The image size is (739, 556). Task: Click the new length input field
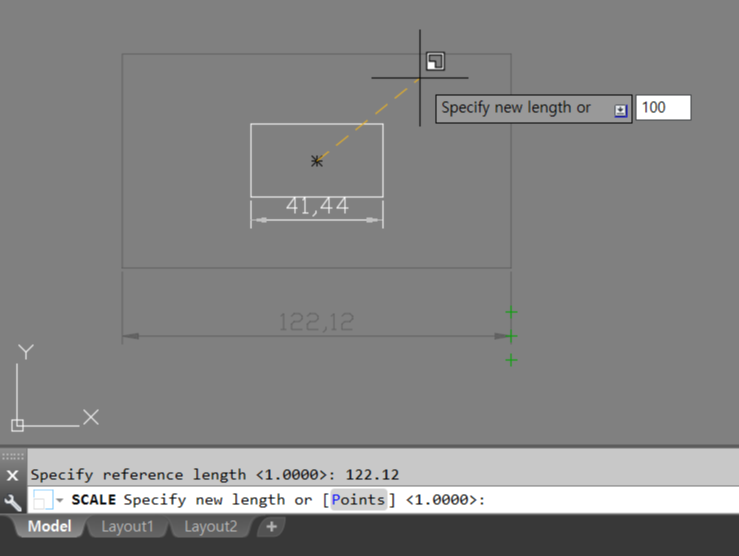[663, 107]
